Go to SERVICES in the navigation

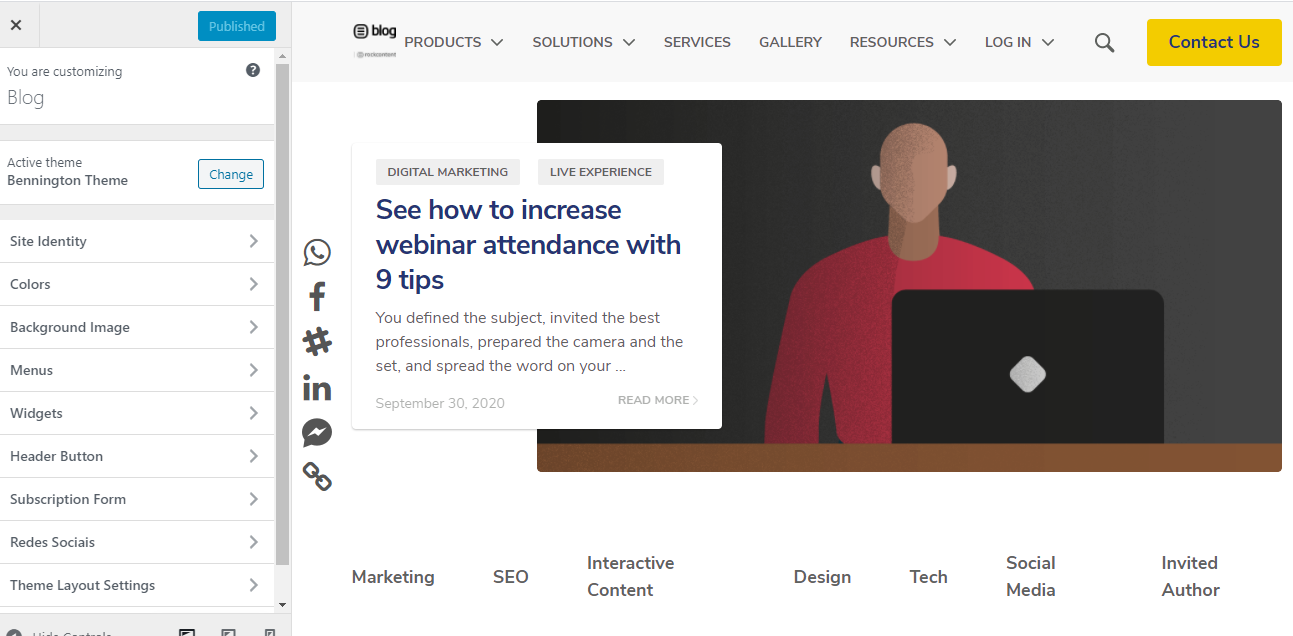pos(697,42)
